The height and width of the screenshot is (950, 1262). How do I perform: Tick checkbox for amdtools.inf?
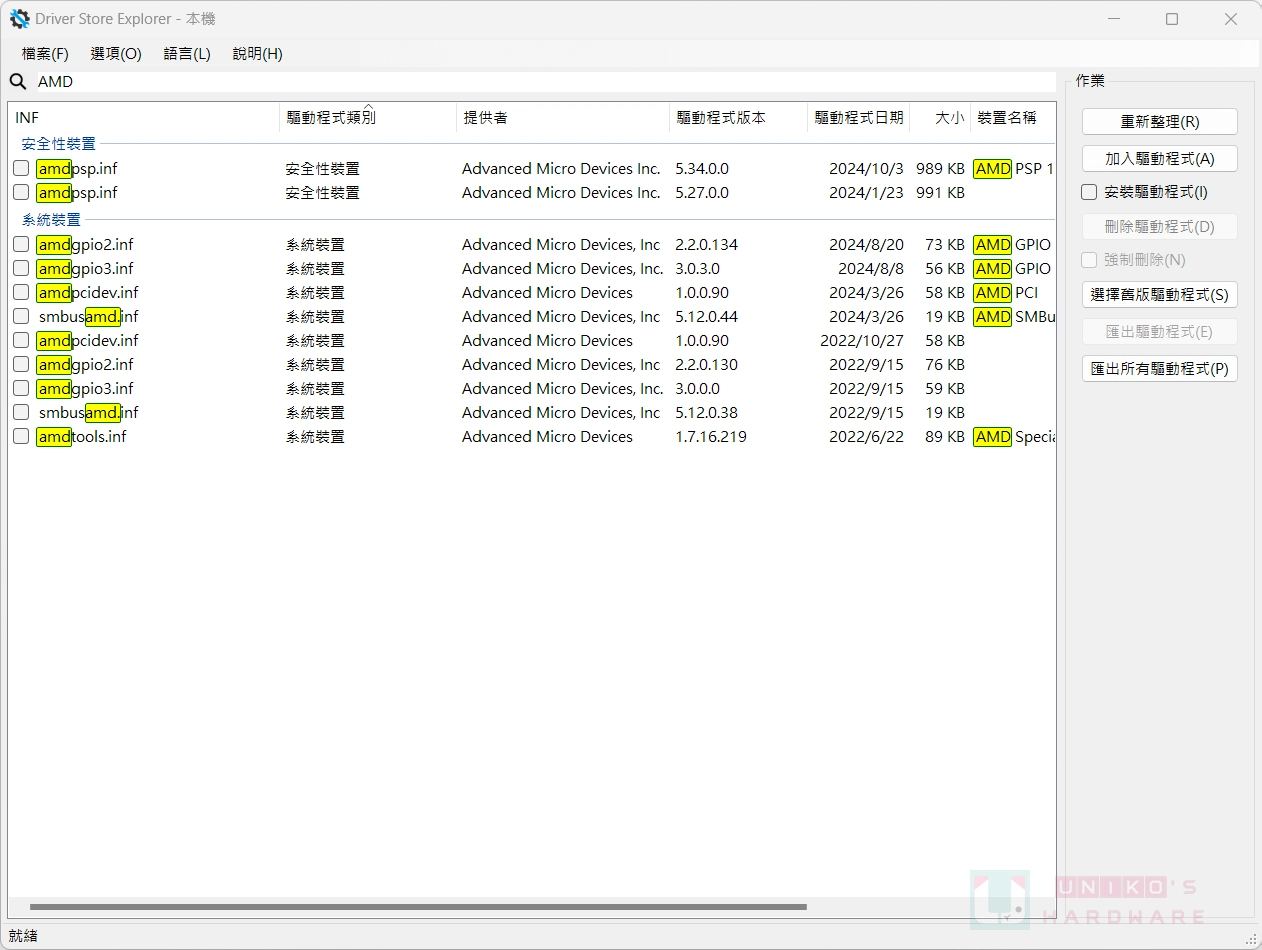coord(21,437)
